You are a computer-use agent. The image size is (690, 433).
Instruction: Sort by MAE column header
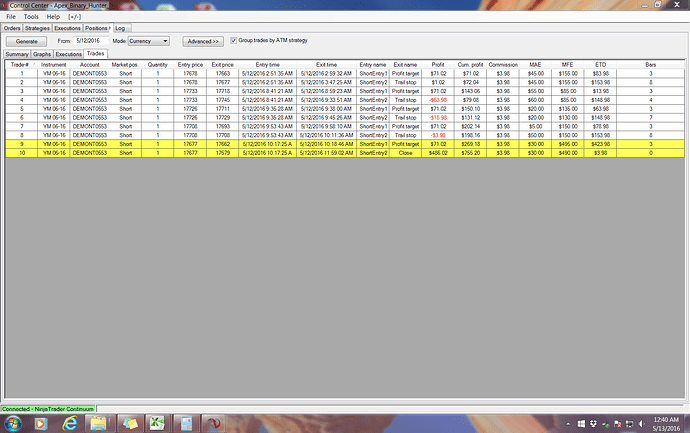coord(535,65)
